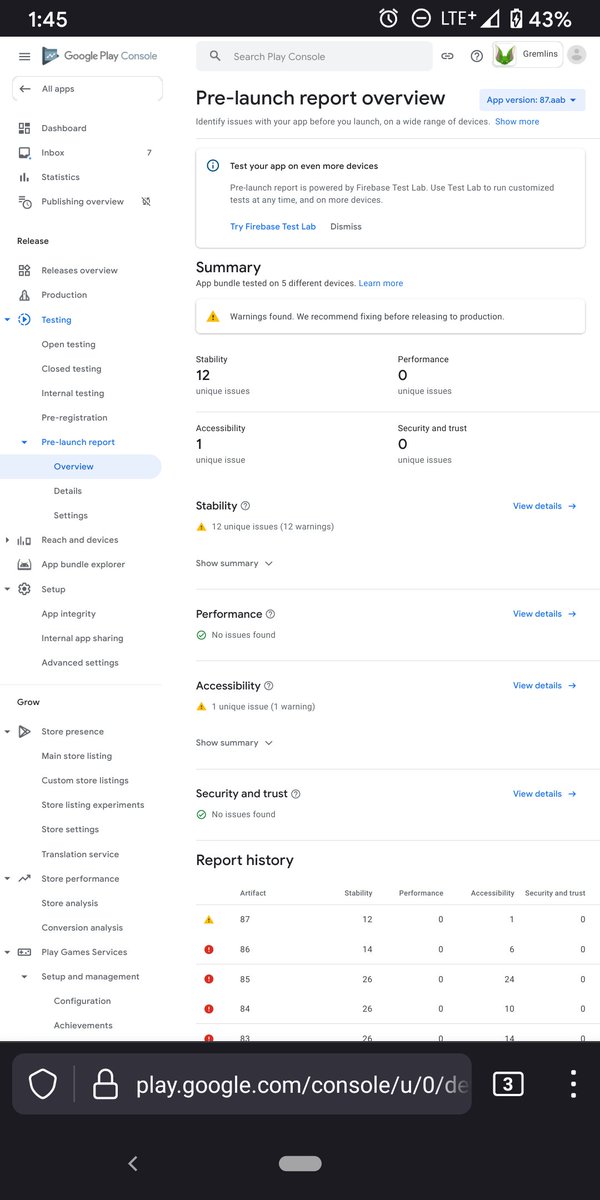This screenshot has height=1200, width=600.
Task: Tap the Android back navigation arrow
Action: tap(133, 1163)
